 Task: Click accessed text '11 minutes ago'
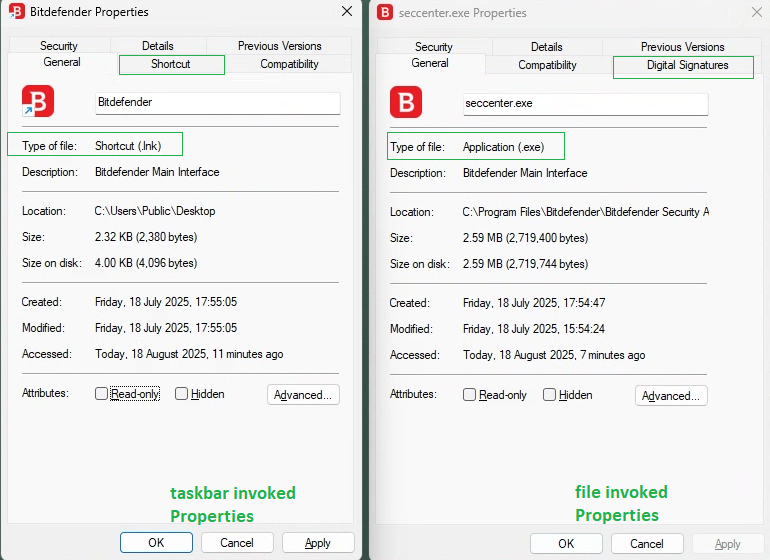click(248, 354)
